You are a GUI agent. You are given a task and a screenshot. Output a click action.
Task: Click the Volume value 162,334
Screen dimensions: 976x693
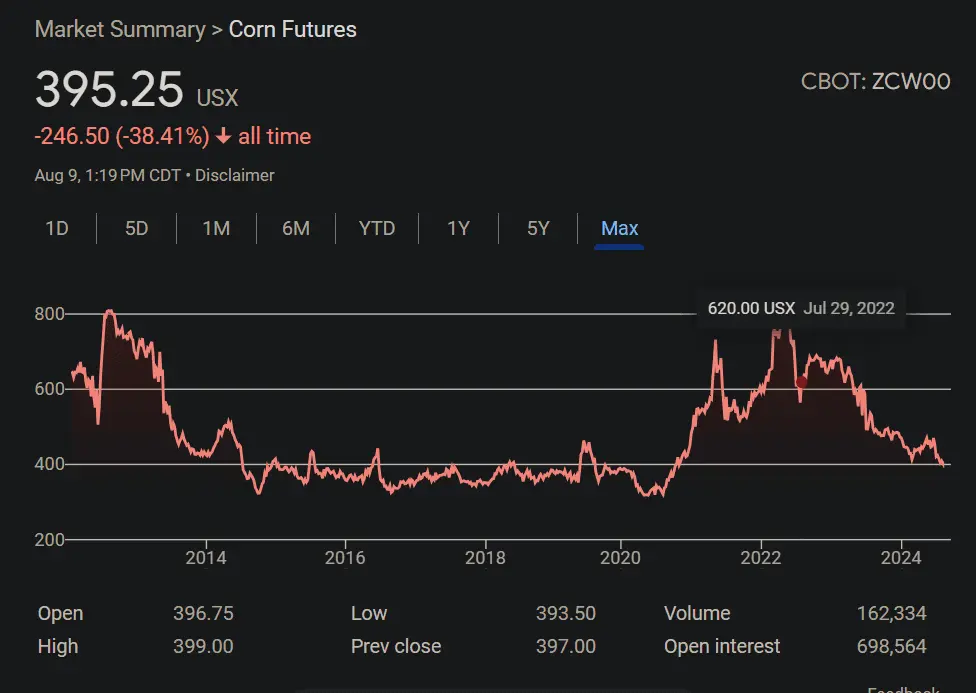[890, 613]
